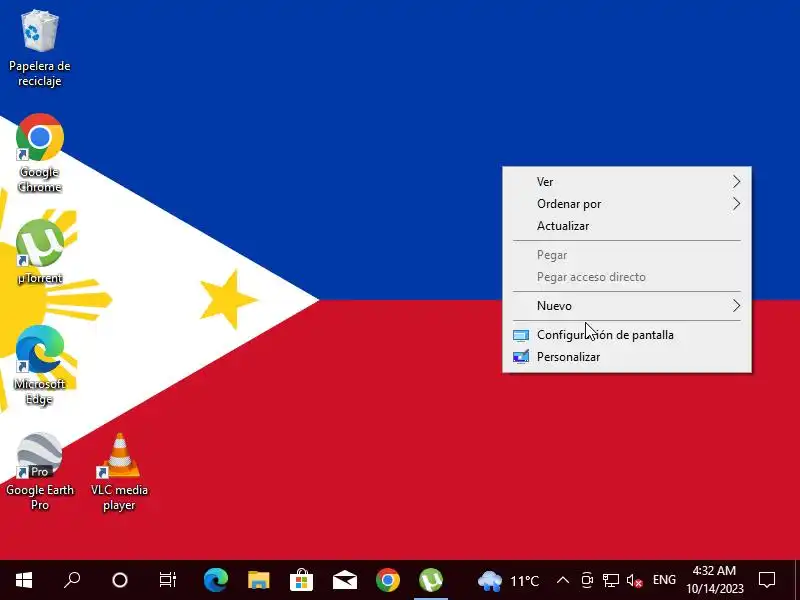The height and width of the screenshot is (600, 800).
Task: Show hidden system tray icons
Action: 563,580
